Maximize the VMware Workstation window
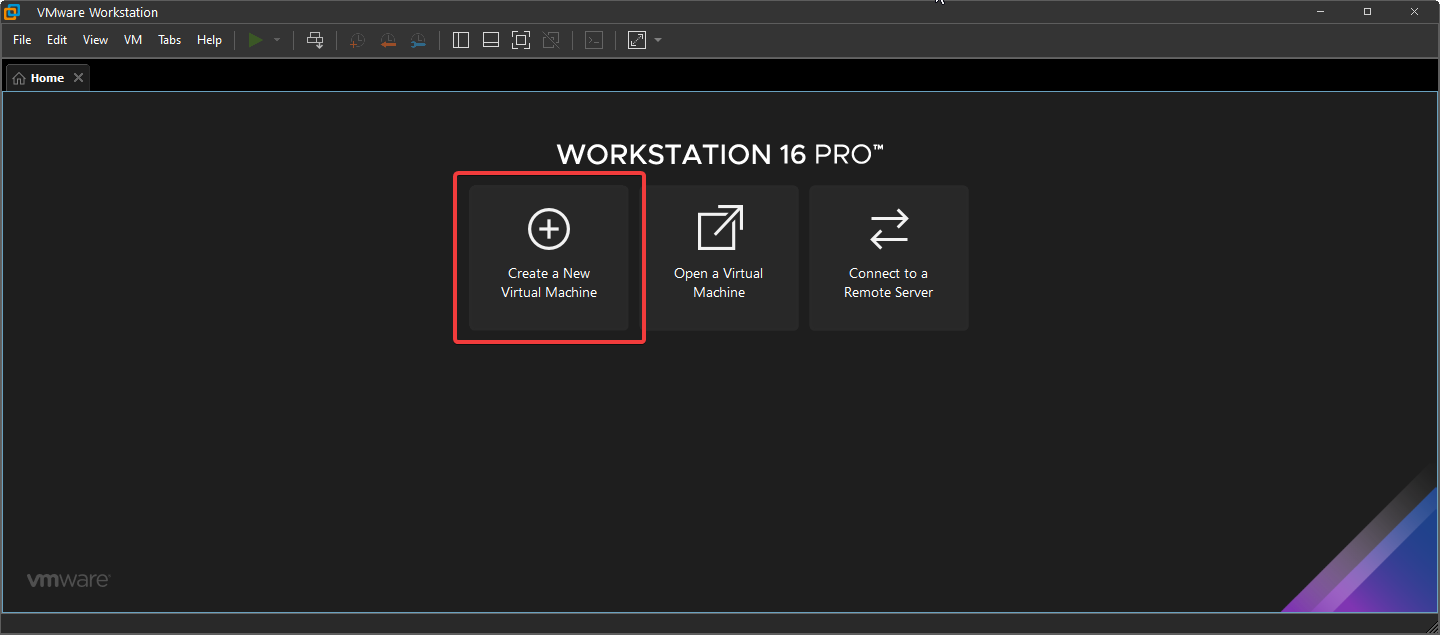The height and width of the screenshot is (635, 1440). (1367, 12)
